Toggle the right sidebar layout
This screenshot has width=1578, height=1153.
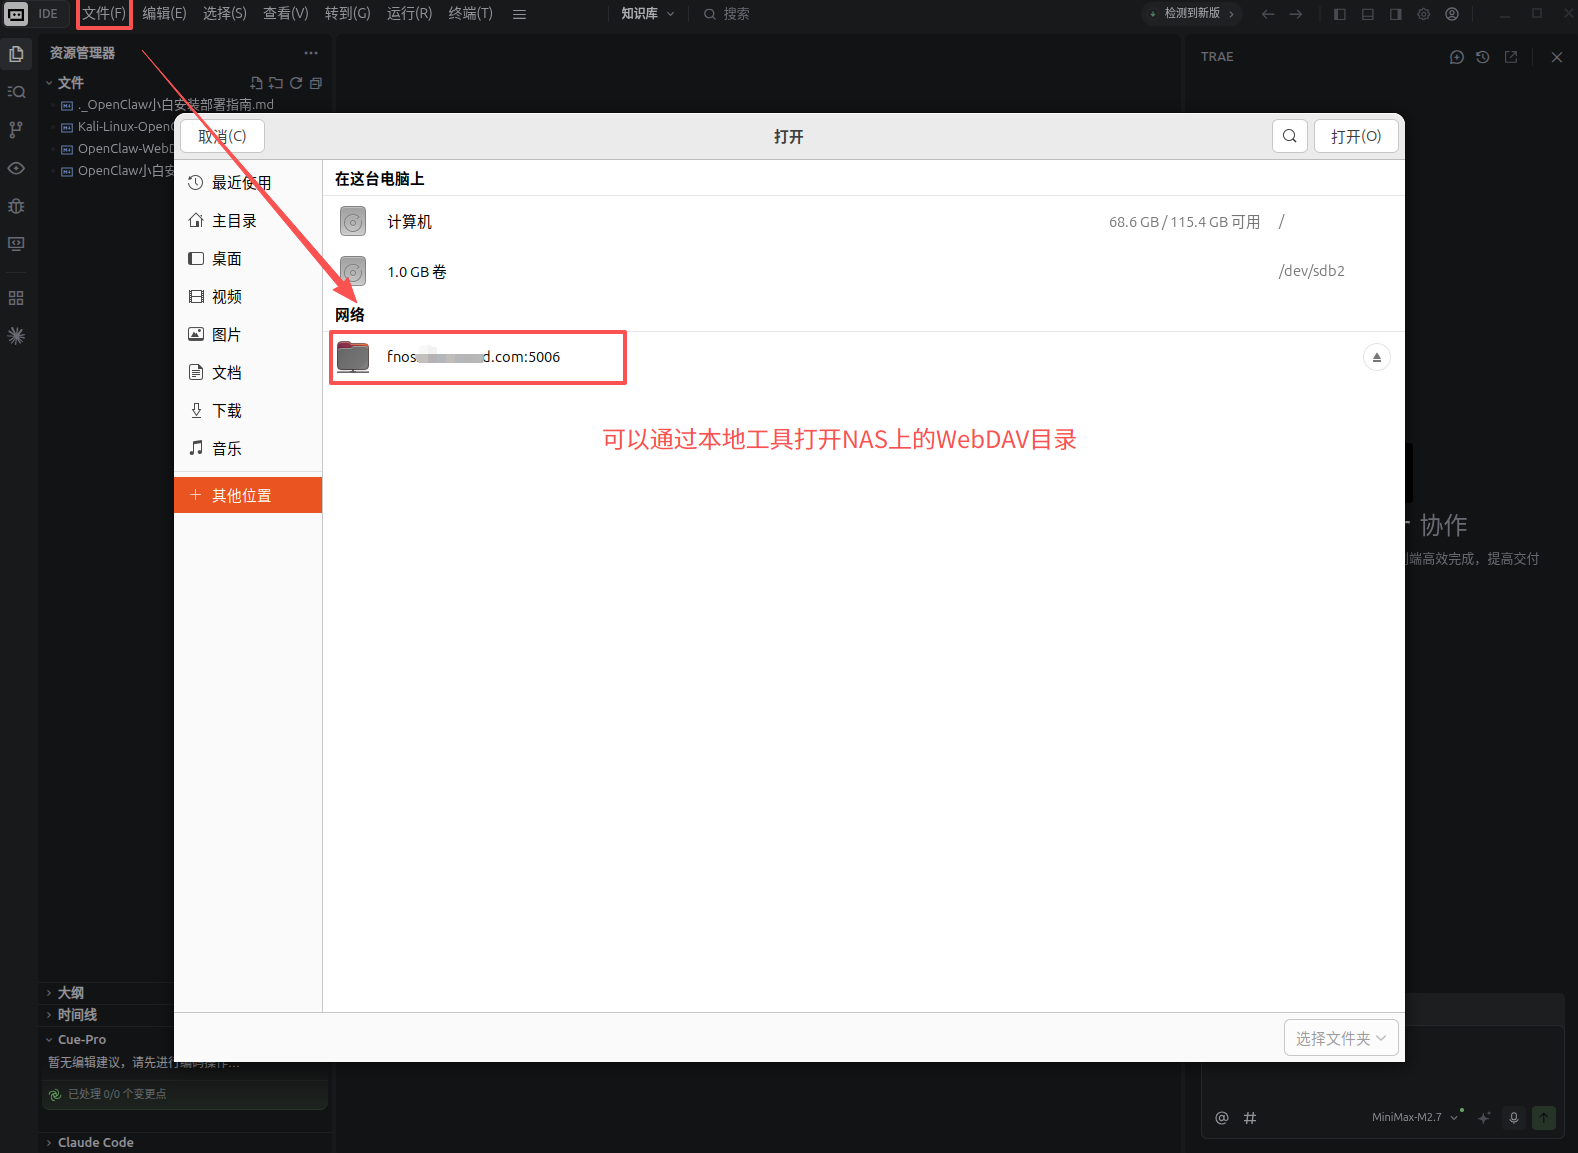coord(1396,14)
